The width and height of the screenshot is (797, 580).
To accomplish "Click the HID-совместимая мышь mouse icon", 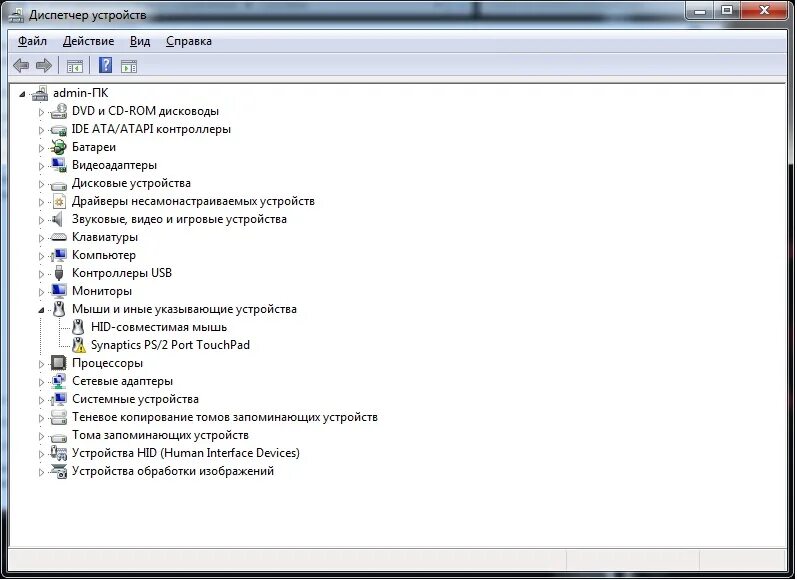I will point(78,327).
